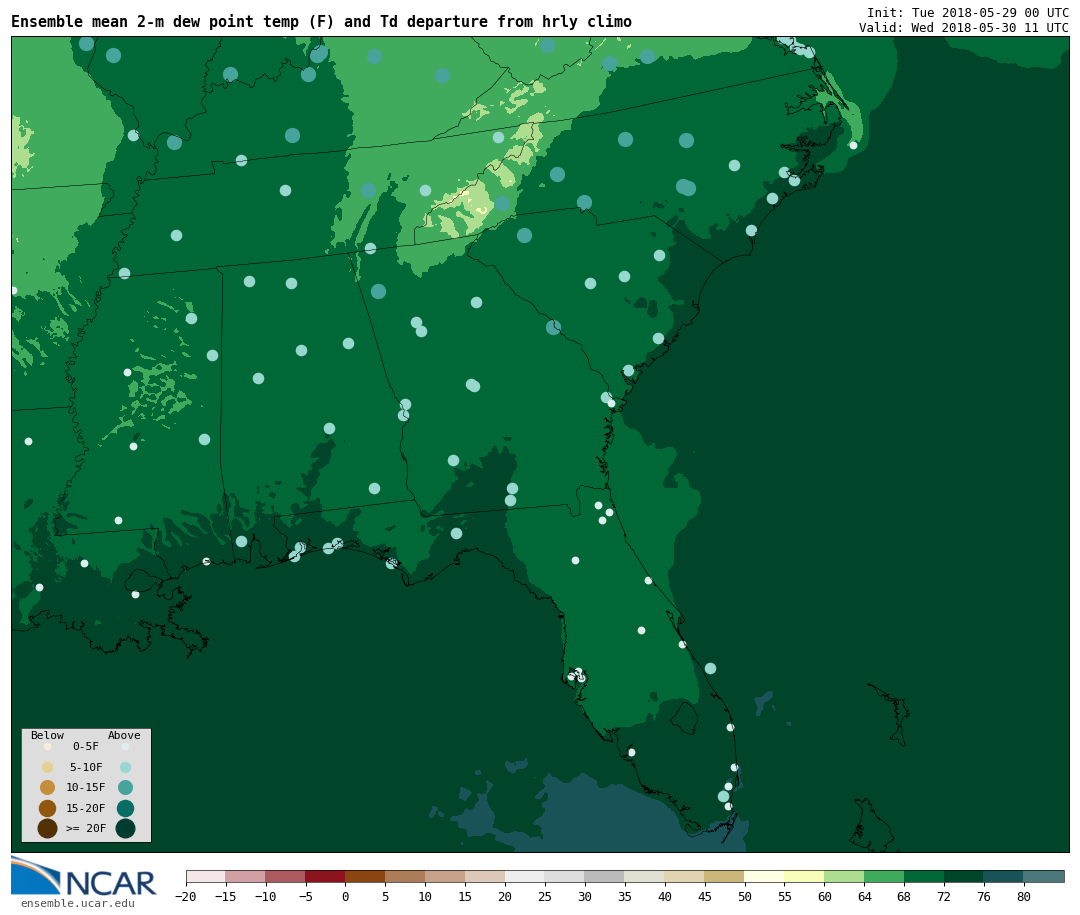Select the rose swatch between -10 and -5

point(286,876)
